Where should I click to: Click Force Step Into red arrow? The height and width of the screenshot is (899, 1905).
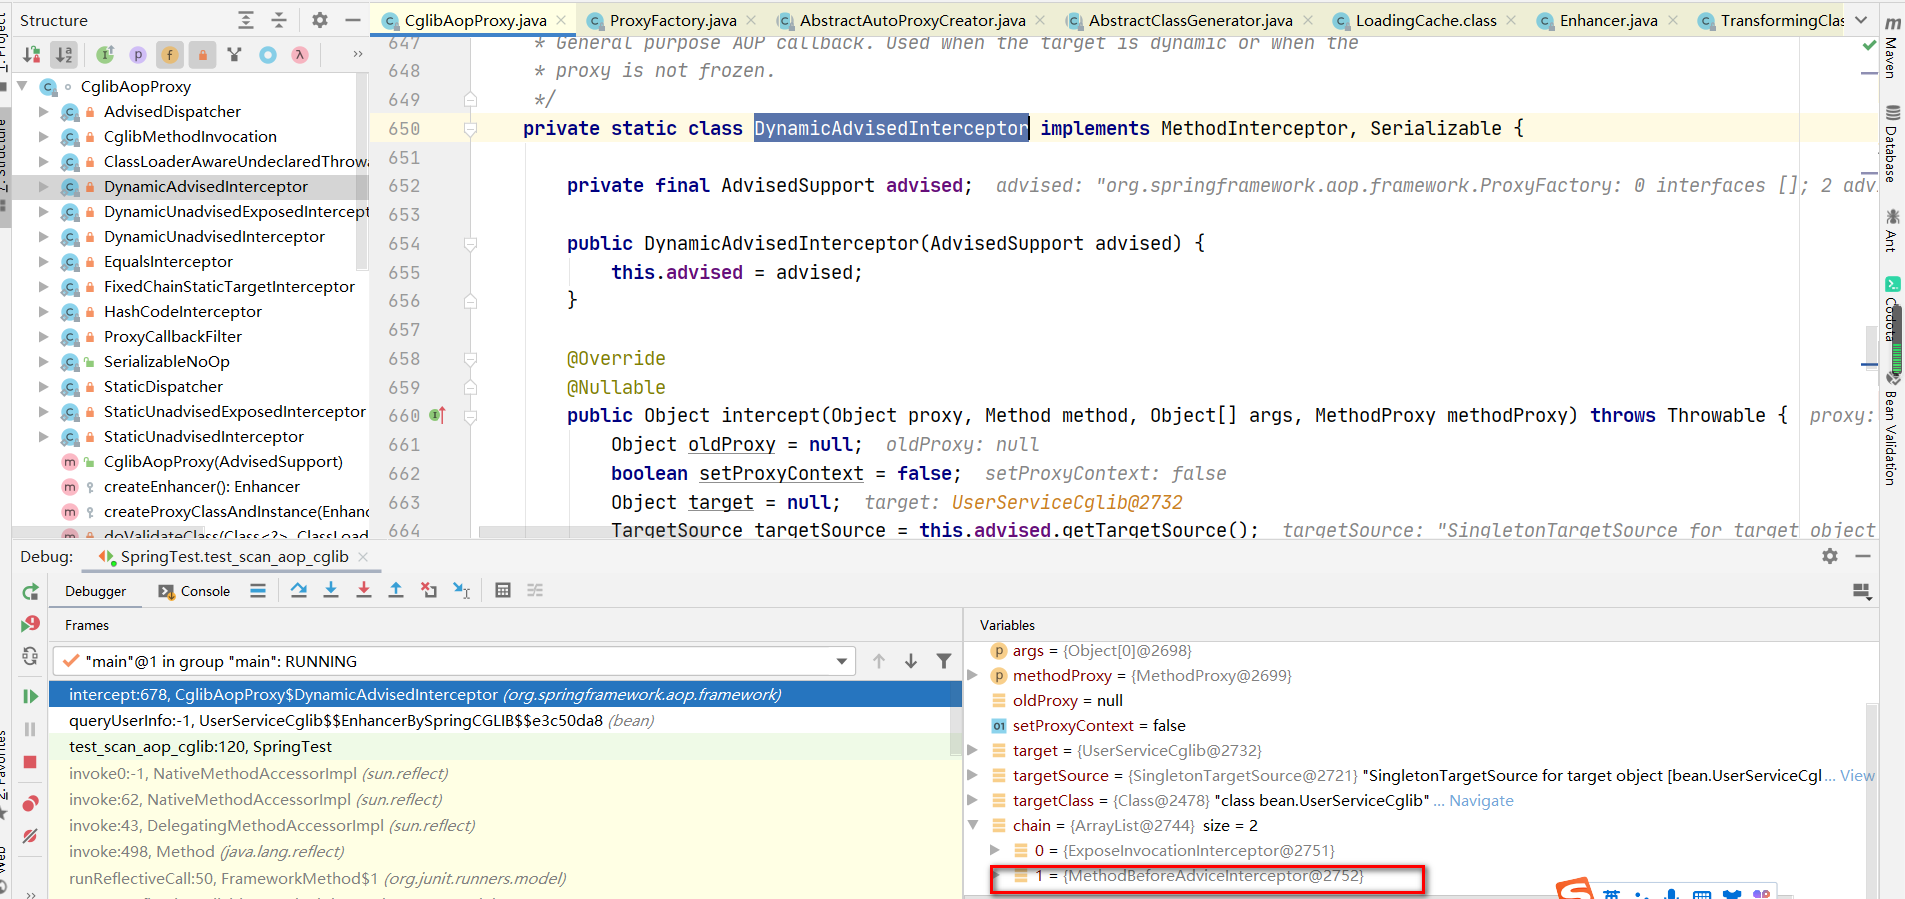coord(364,591)
